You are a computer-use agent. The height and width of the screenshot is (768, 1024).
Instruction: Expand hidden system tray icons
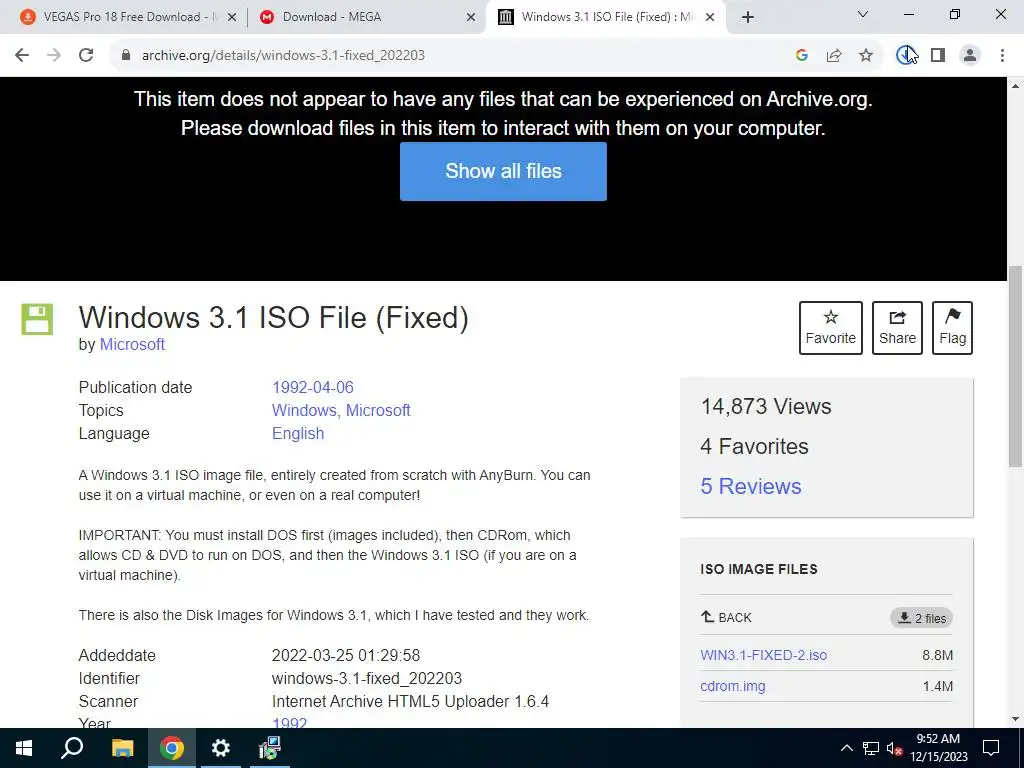[846, 748]
